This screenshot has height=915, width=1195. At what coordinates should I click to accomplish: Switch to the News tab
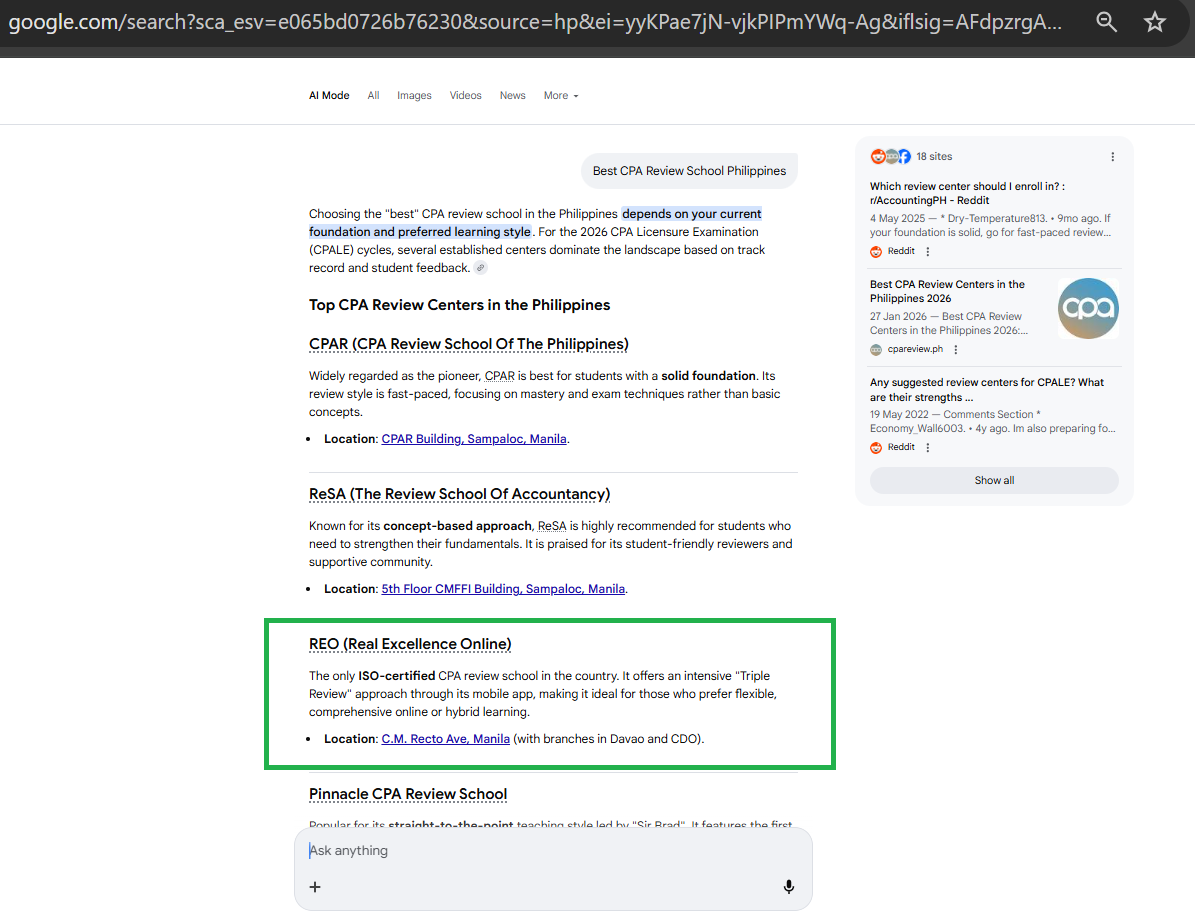tap(513, 96)
